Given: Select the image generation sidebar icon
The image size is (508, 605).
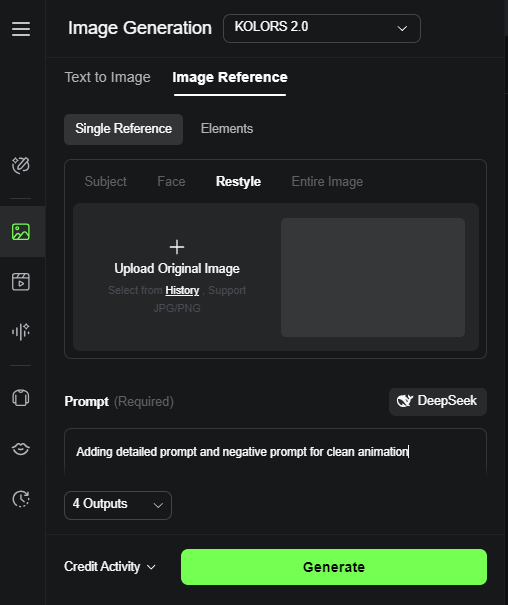Looking at the screenshot, I should (21, 232).
